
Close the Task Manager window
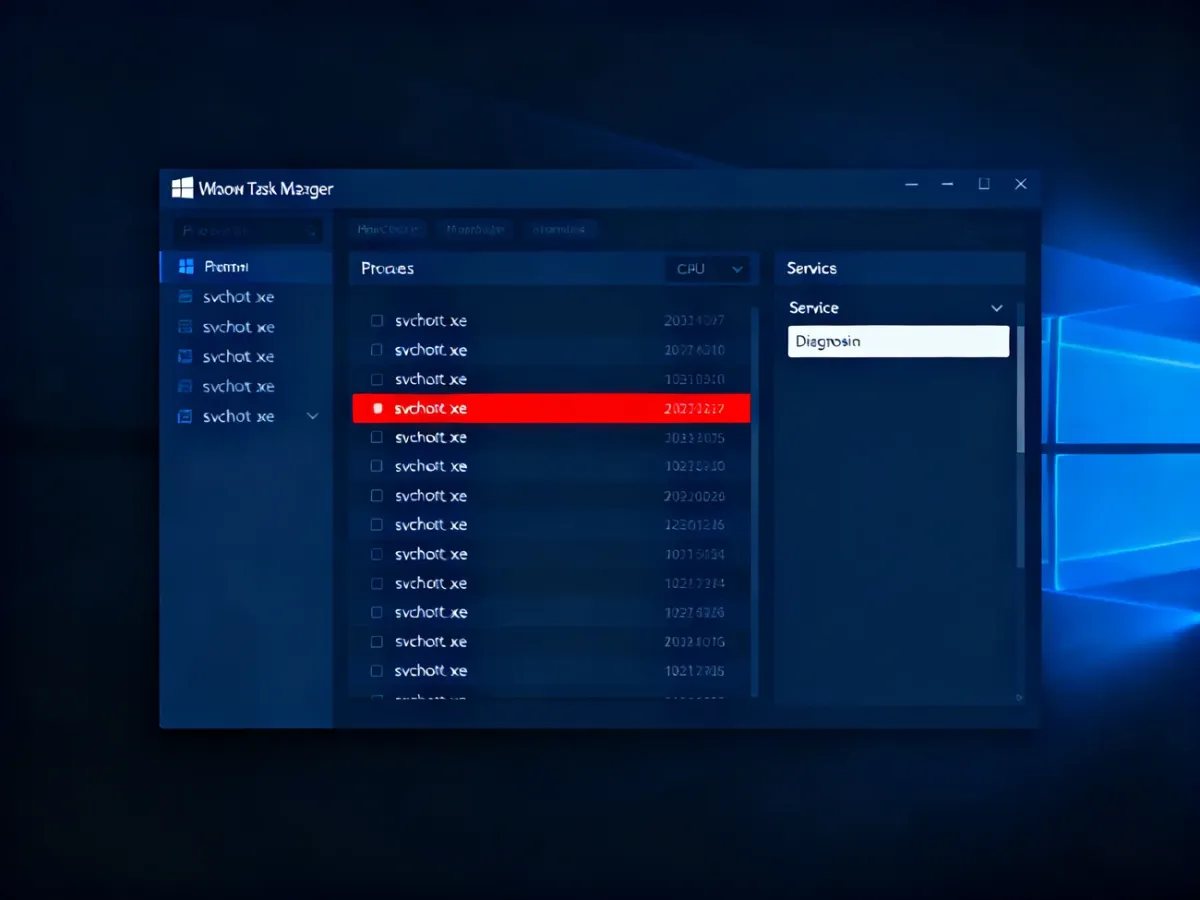point(1021,184)
